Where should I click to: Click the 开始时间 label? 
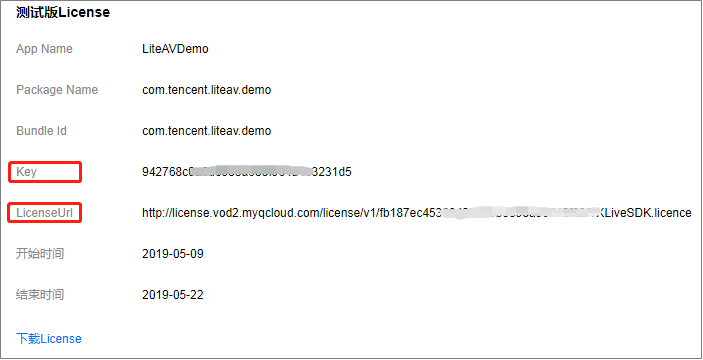[x=40, y=254]
